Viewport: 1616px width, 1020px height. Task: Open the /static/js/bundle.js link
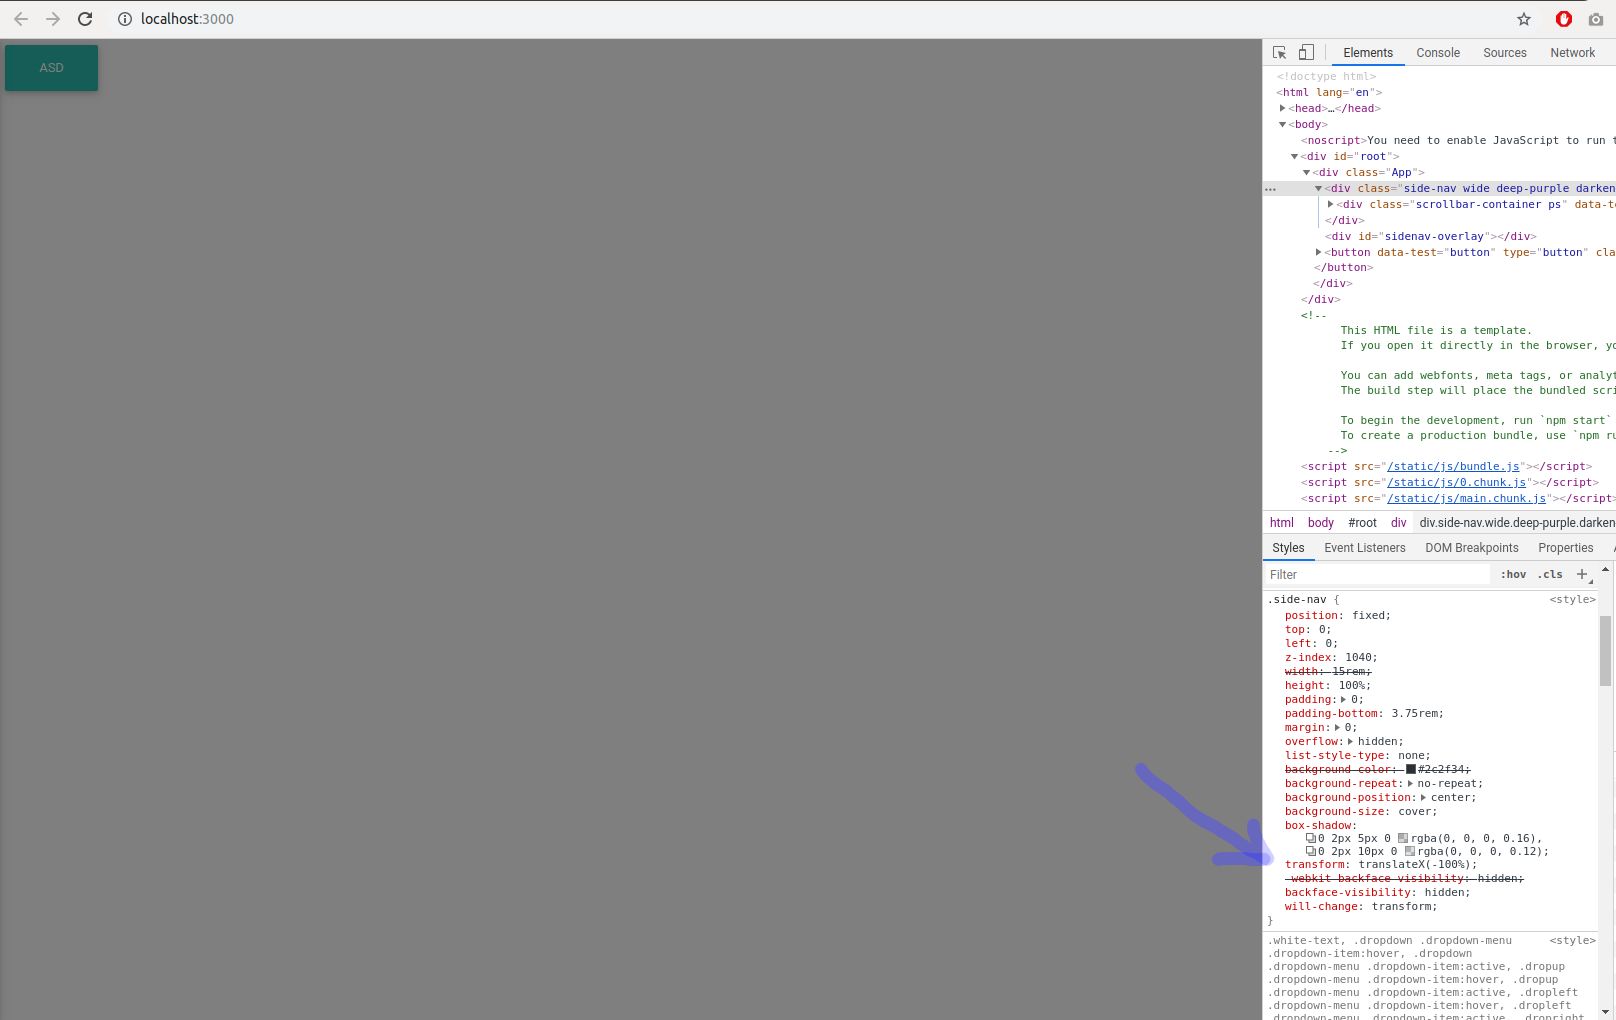[x=1453, y=466]
